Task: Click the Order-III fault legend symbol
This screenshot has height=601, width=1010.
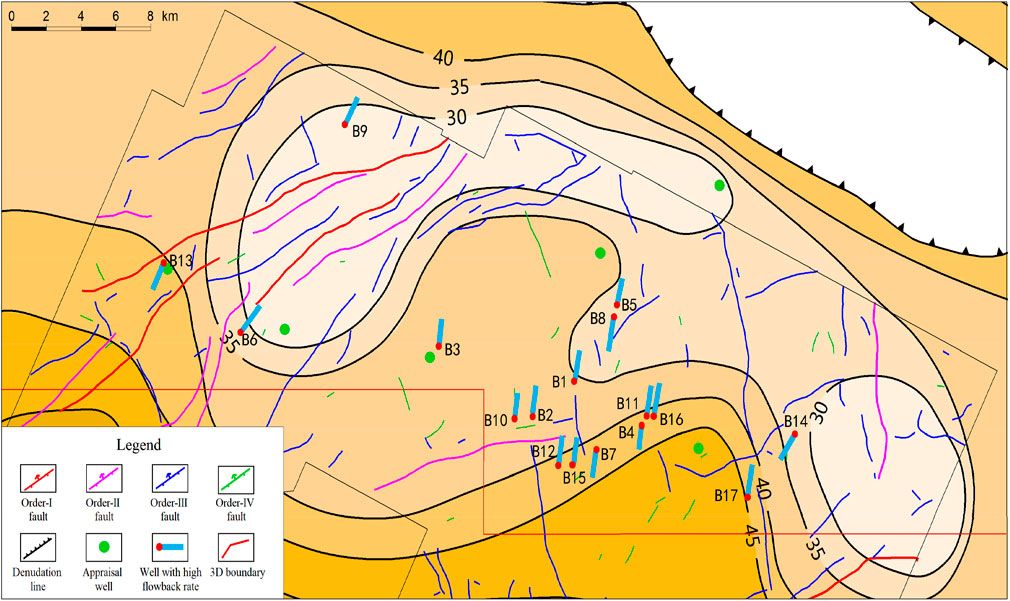Action: [x=169, y=479]
